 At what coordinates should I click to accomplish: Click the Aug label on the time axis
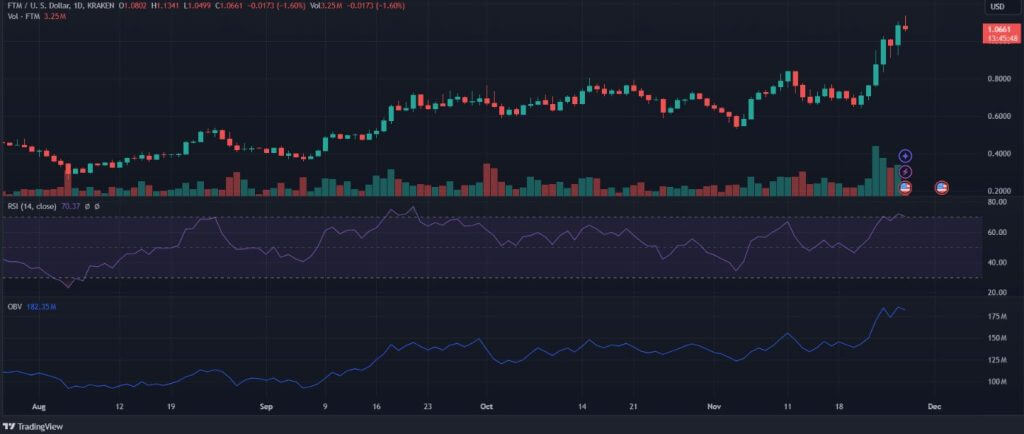click(39, 406)
